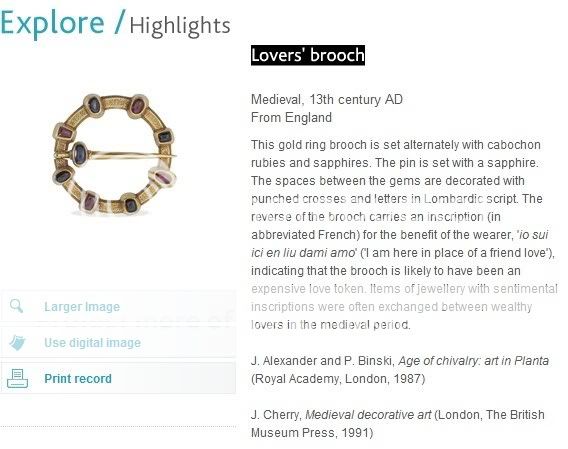The image size is (568, 449).
Task: Select the Use digital image link
Action: (92, 342)
